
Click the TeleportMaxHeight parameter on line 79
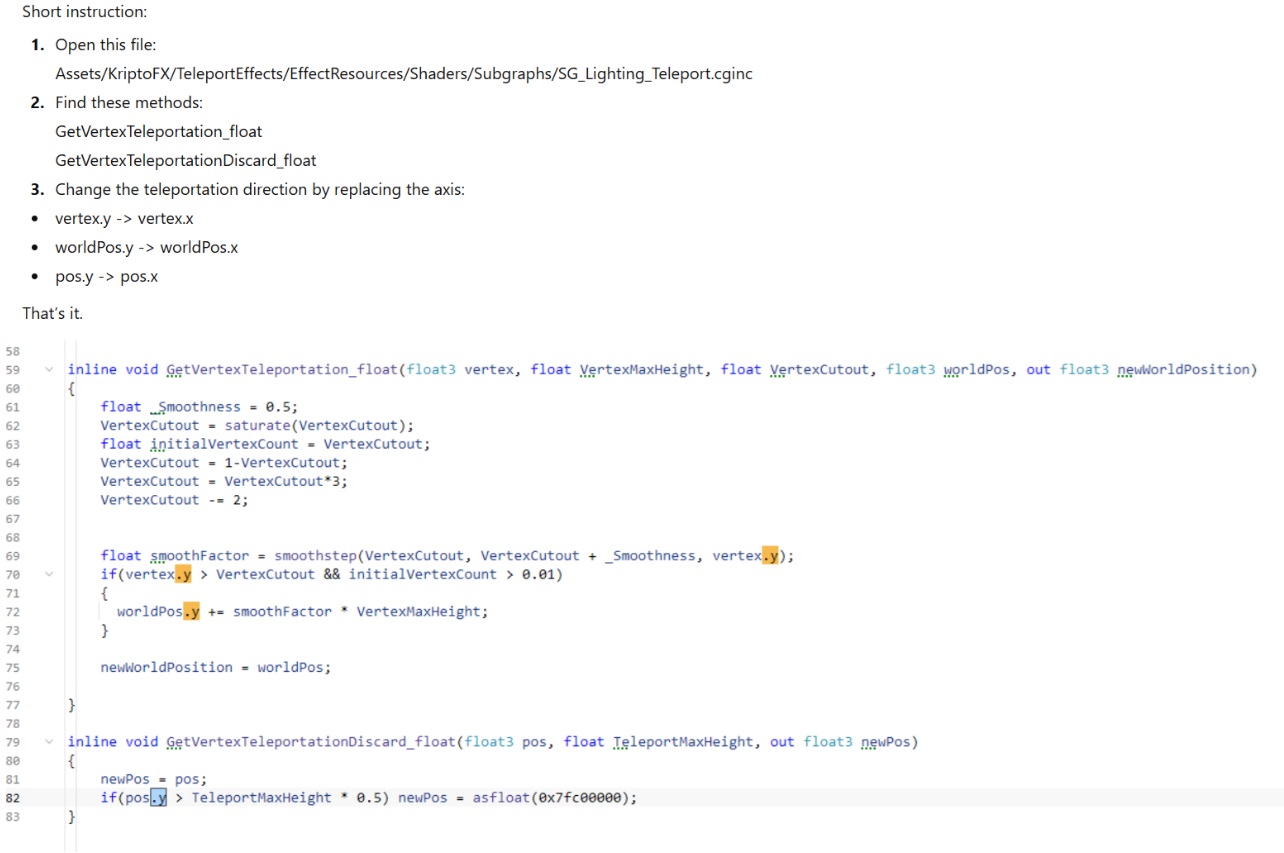(683, 742)
